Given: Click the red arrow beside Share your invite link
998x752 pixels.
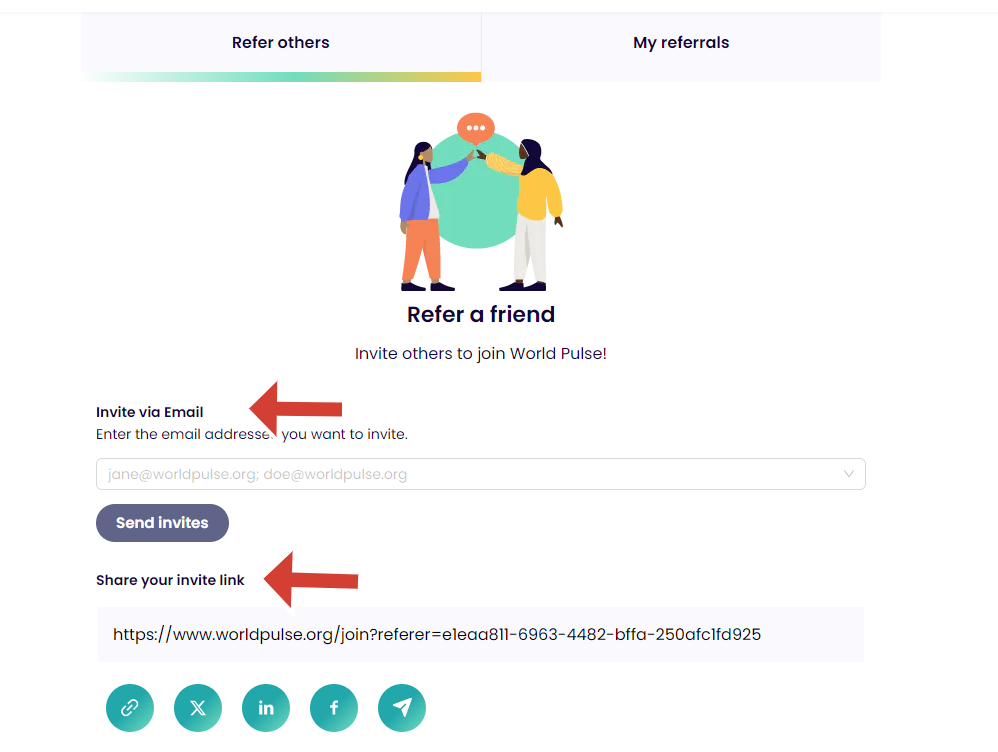Looking at the screenshot, I should (311, 579).
